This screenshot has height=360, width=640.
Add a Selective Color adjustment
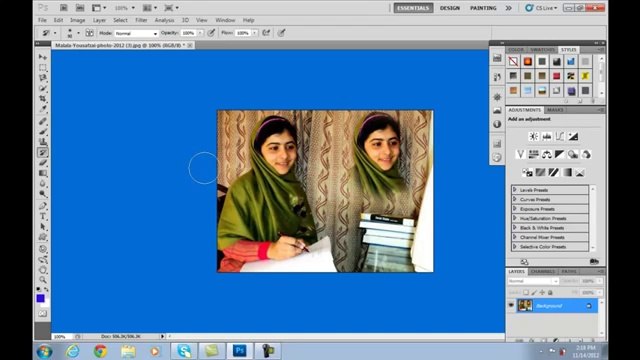coord(580,173)
